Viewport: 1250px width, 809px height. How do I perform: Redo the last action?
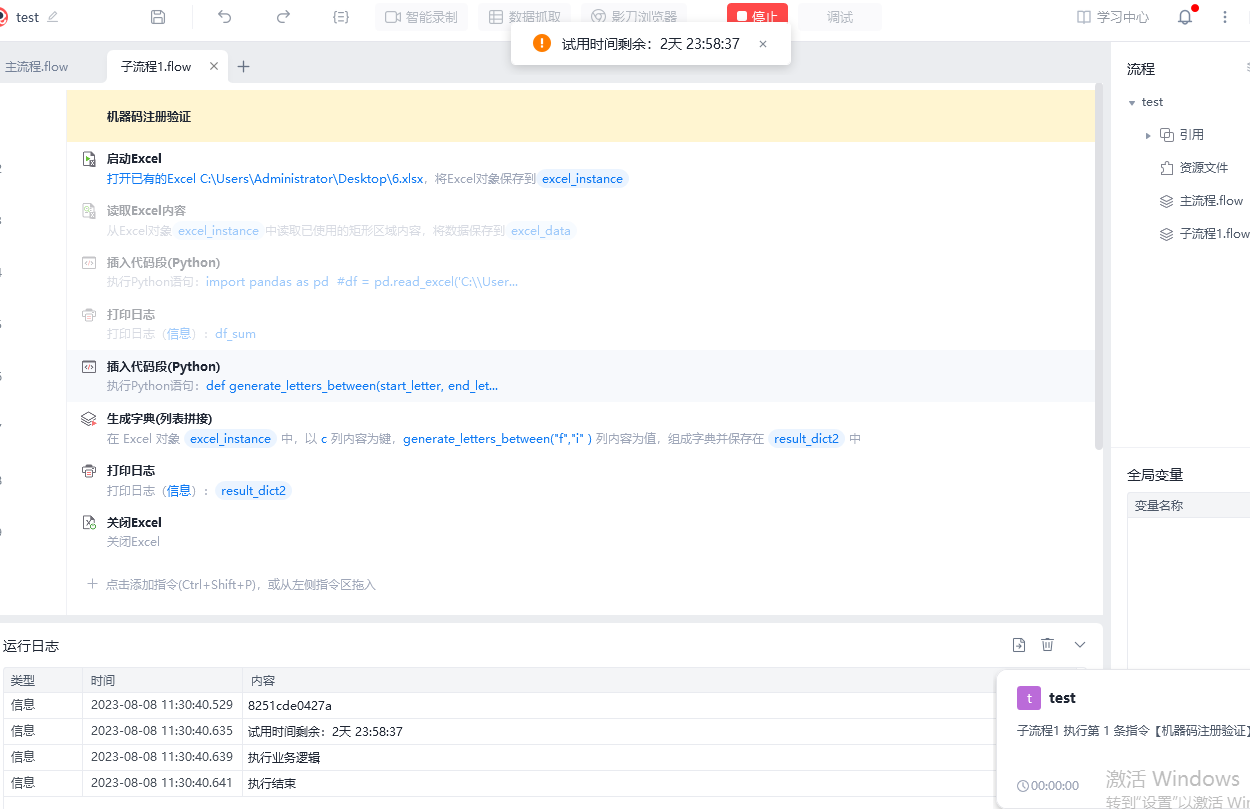283,17
